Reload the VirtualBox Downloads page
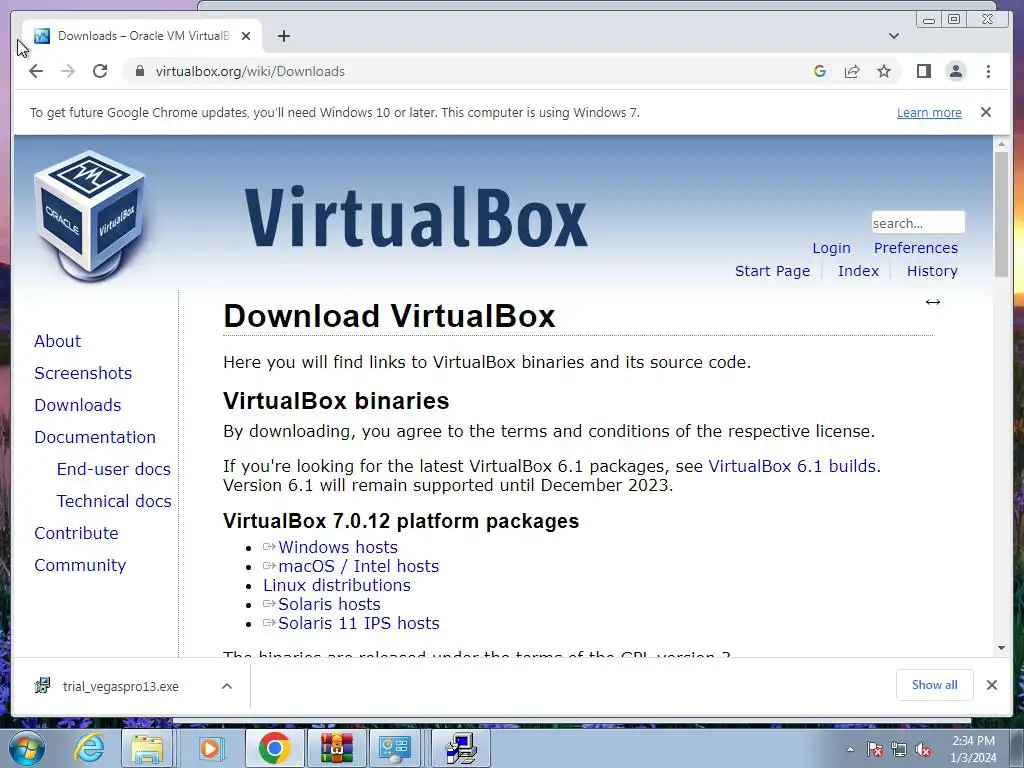 click(x=100, y=71)
